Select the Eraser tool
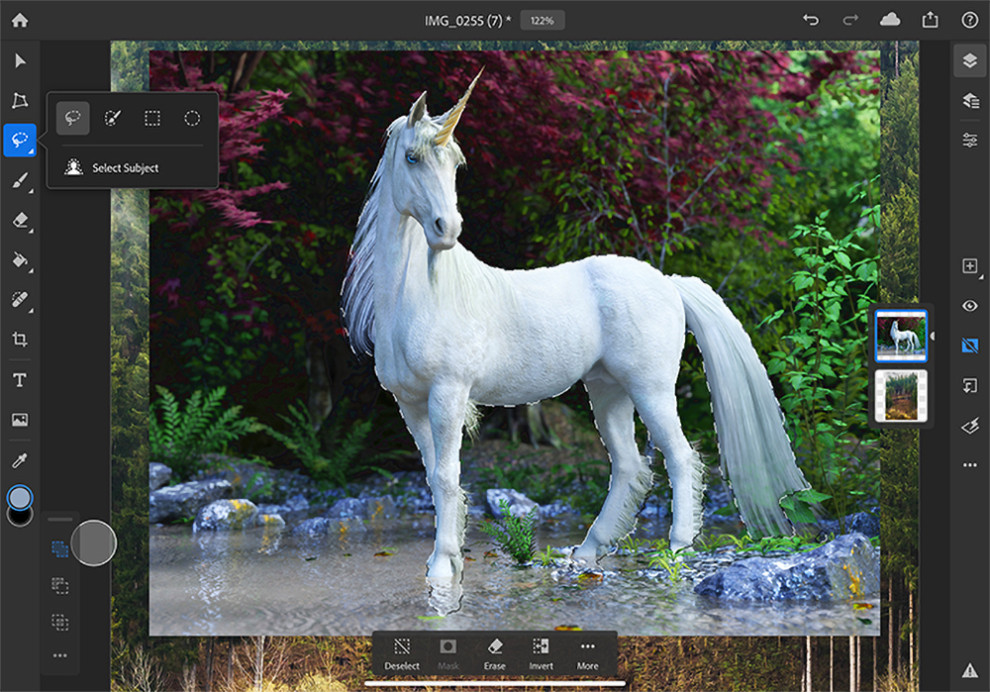The image size is (990, 692). pyautogui.click(x=18, y=221)
